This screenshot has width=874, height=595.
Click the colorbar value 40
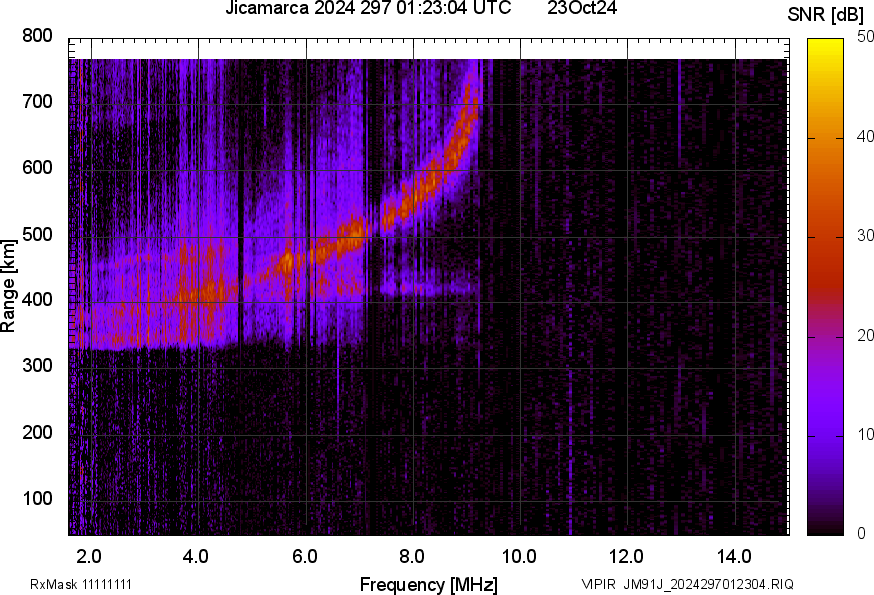[865, 137]
